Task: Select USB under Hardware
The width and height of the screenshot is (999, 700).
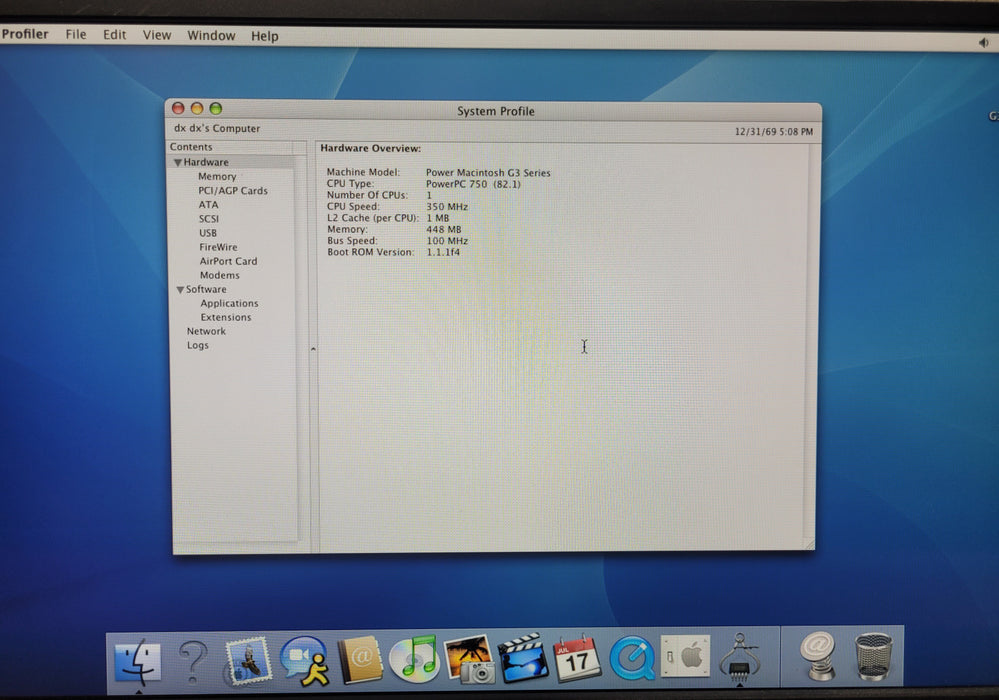Action: pos(208,233)
